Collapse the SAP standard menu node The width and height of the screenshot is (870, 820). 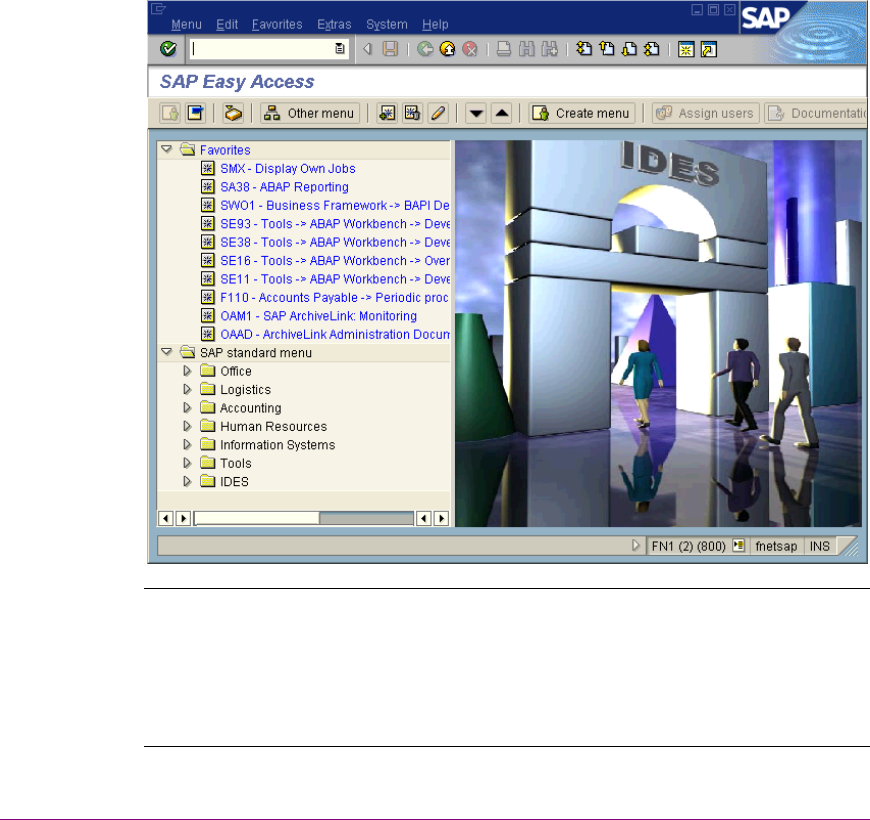[x=166, y=352]
